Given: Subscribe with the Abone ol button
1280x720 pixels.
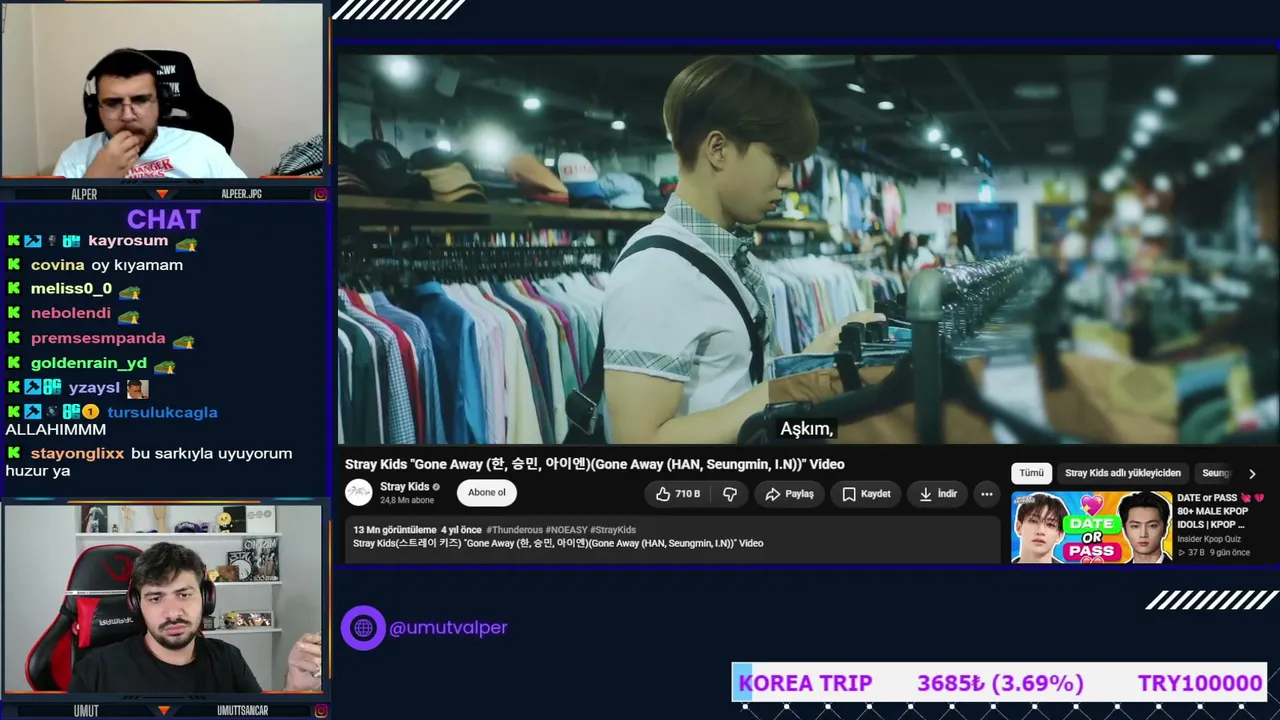Looking at the screenshot, I should [487, 493].
